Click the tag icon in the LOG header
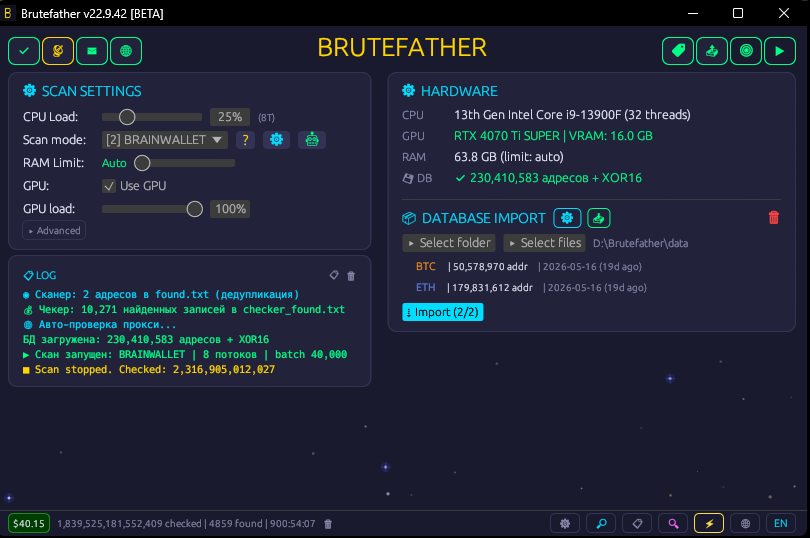 coord(334,275)
